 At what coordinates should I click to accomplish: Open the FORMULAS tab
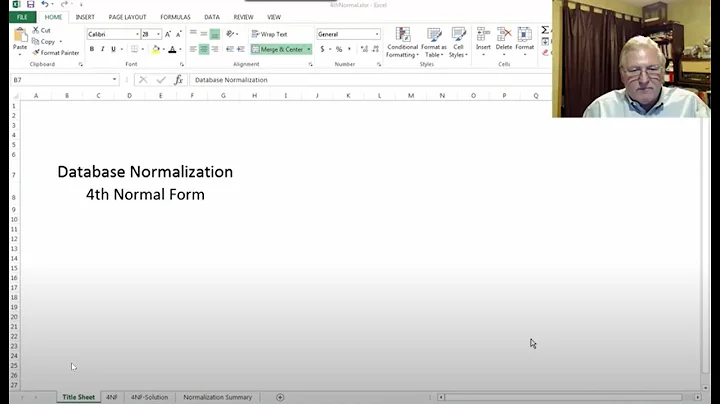175,17
